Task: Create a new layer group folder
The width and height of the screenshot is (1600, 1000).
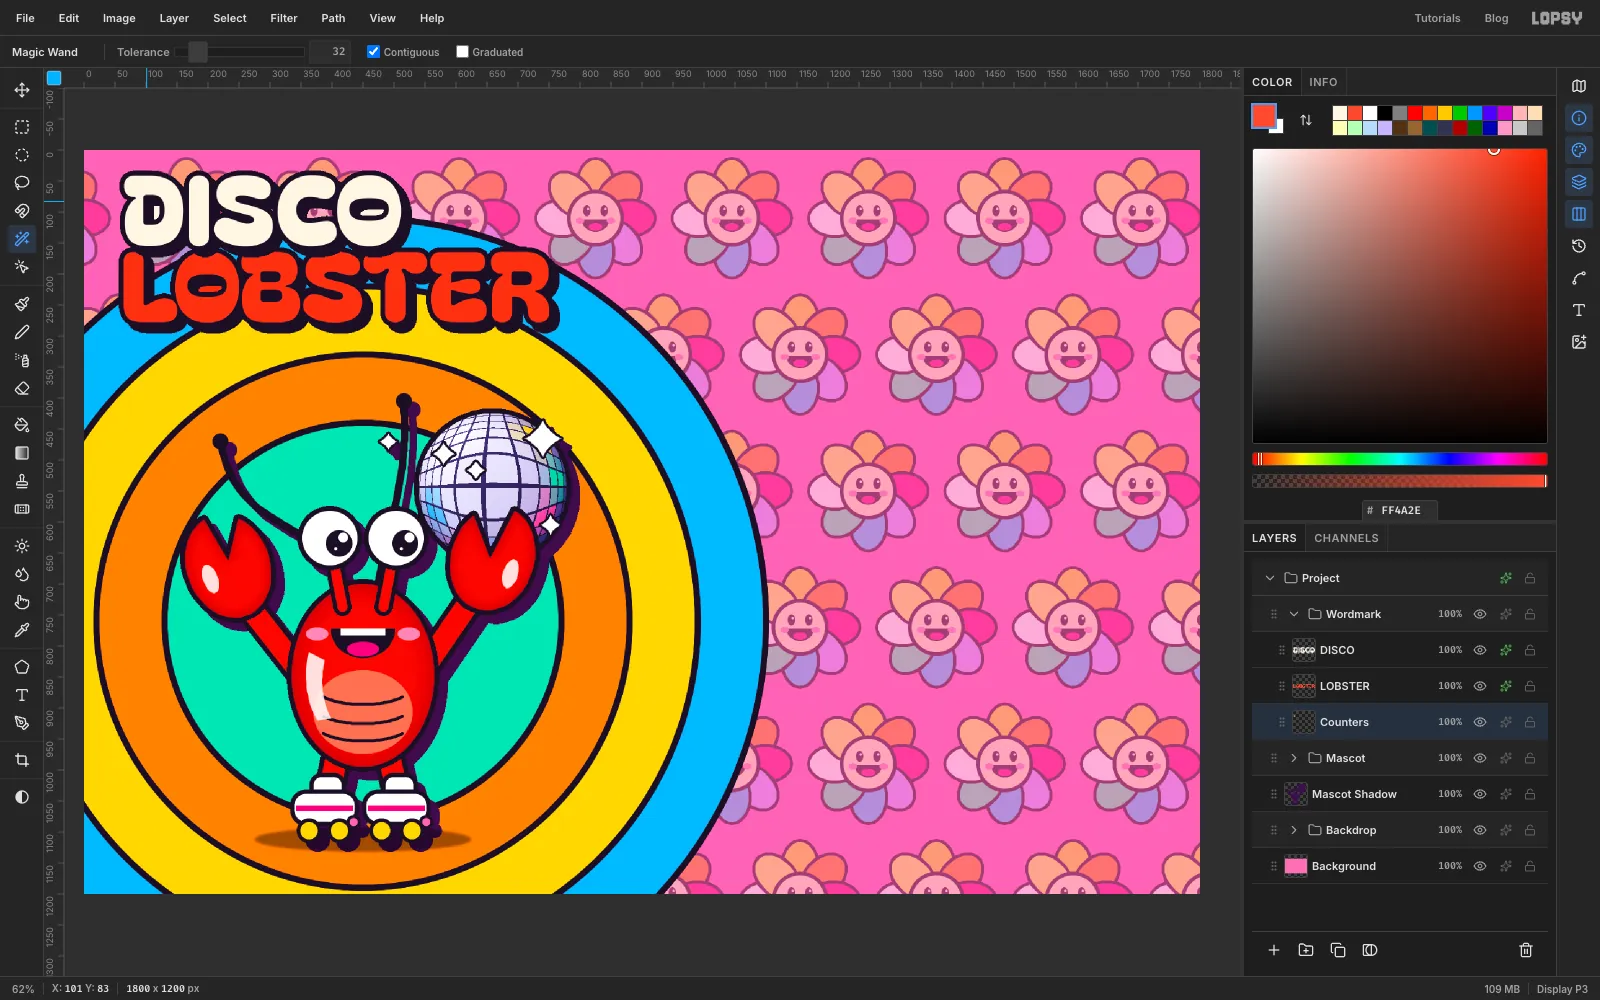Action: coord(1306,950)
